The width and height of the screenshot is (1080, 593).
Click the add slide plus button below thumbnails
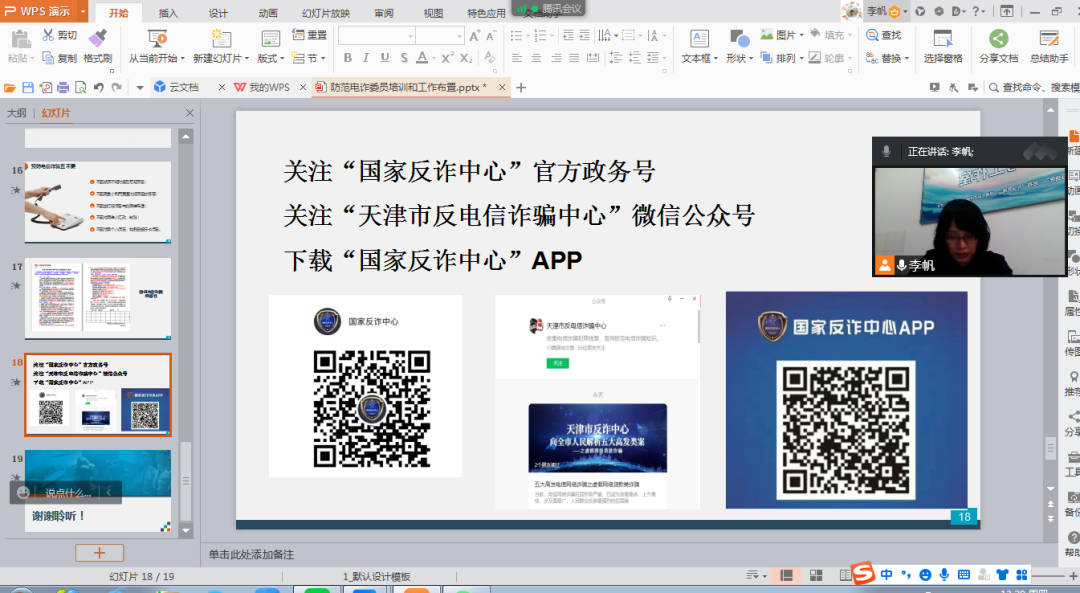coord(99,553)
